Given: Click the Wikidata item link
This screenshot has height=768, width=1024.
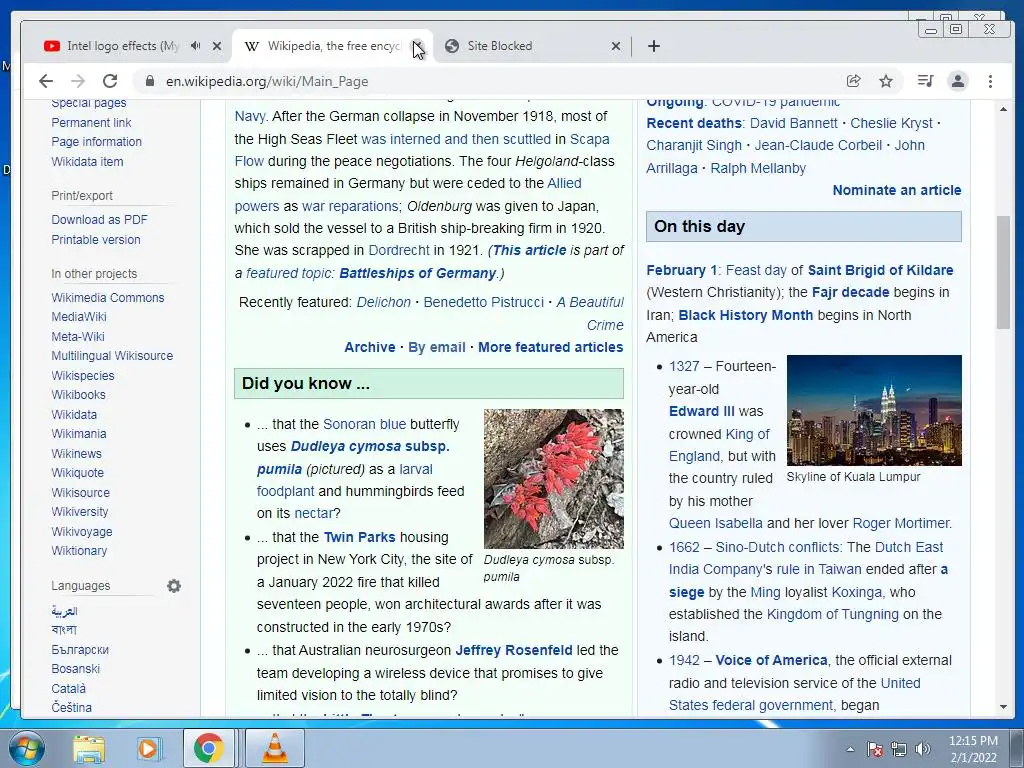Looking at the screenshot, I should point(88,161).
